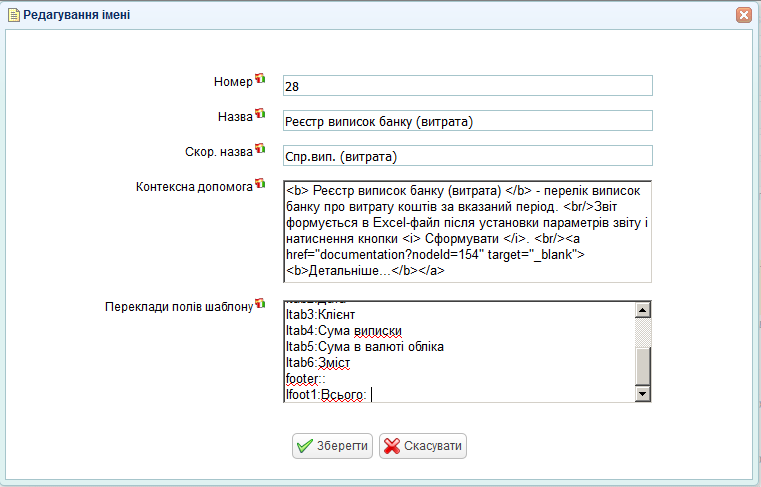Click the Контексна допомога label
Viewport: 761px width, 487px height.
[x=194, y=187]
